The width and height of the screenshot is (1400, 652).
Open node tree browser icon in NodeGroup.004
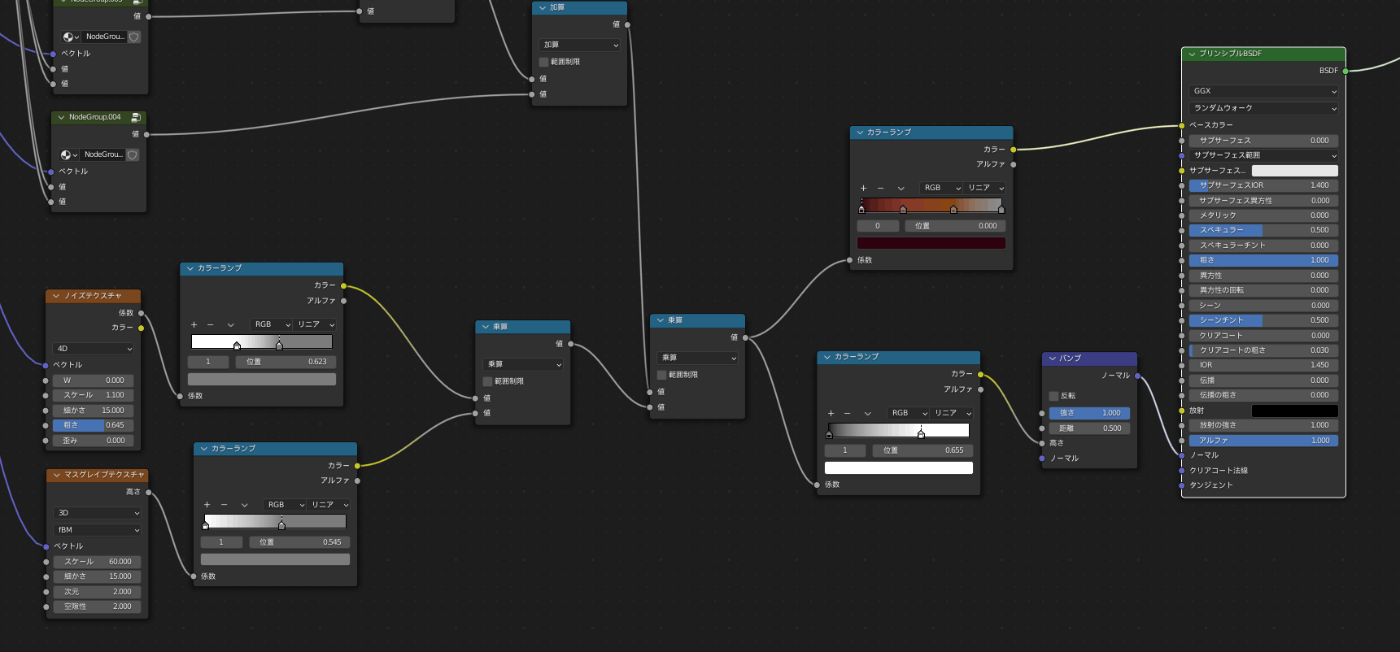(69, 155)
